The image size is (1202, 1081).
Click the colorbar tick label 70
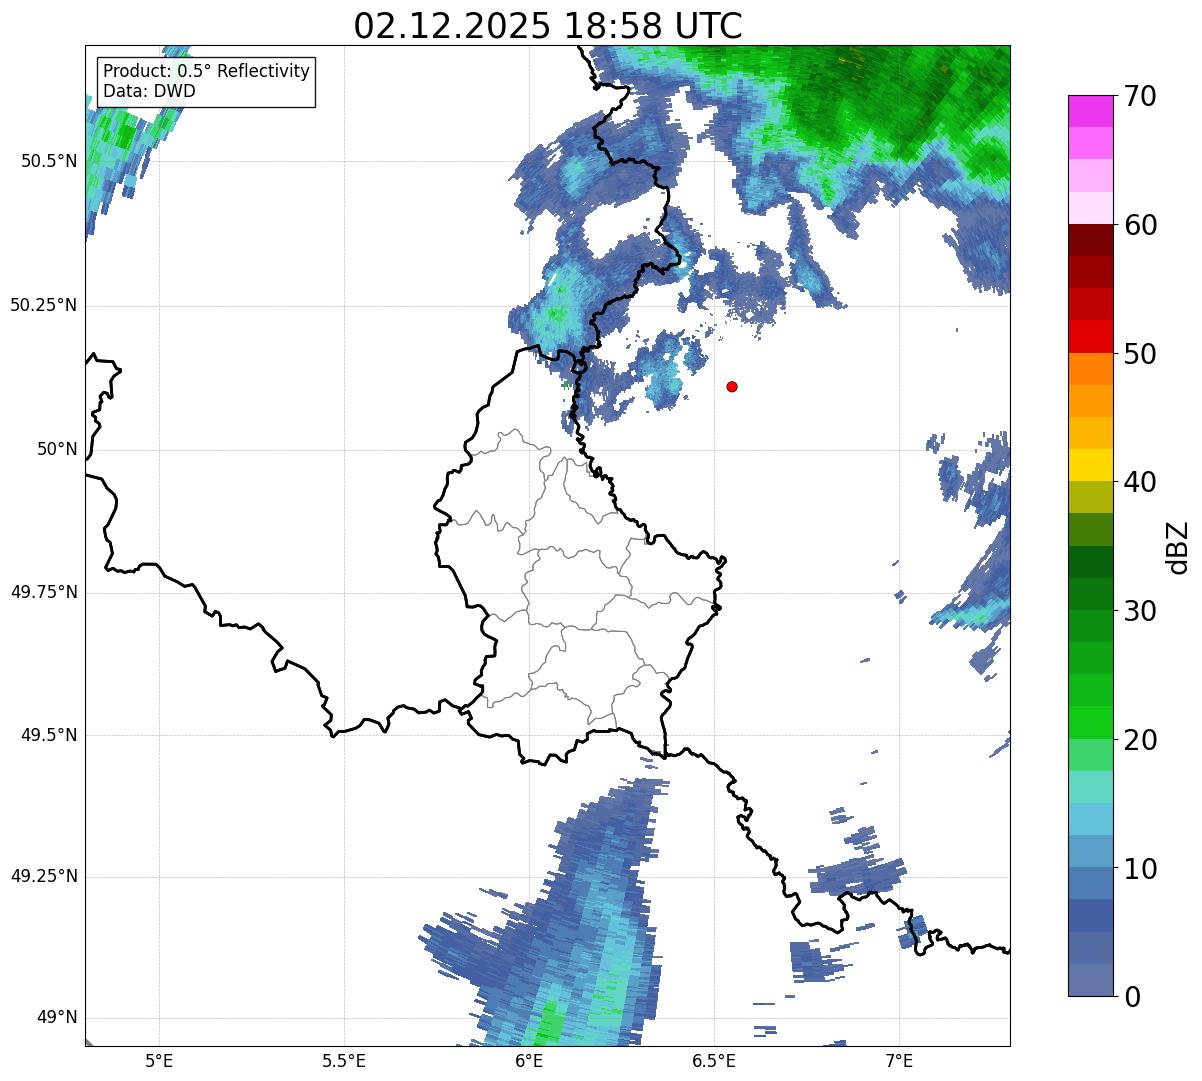(1139, 96)
